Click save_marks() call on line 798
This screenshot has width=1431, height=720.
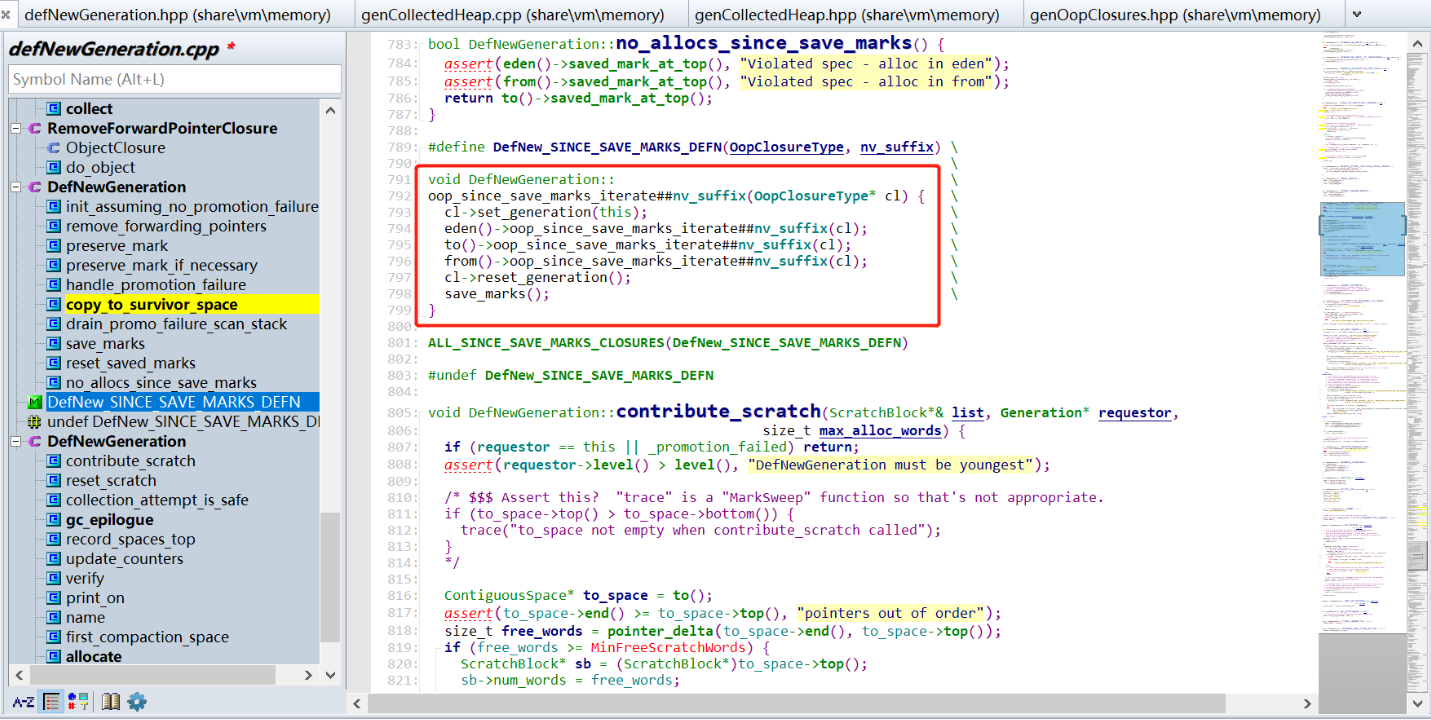[497, 294]
